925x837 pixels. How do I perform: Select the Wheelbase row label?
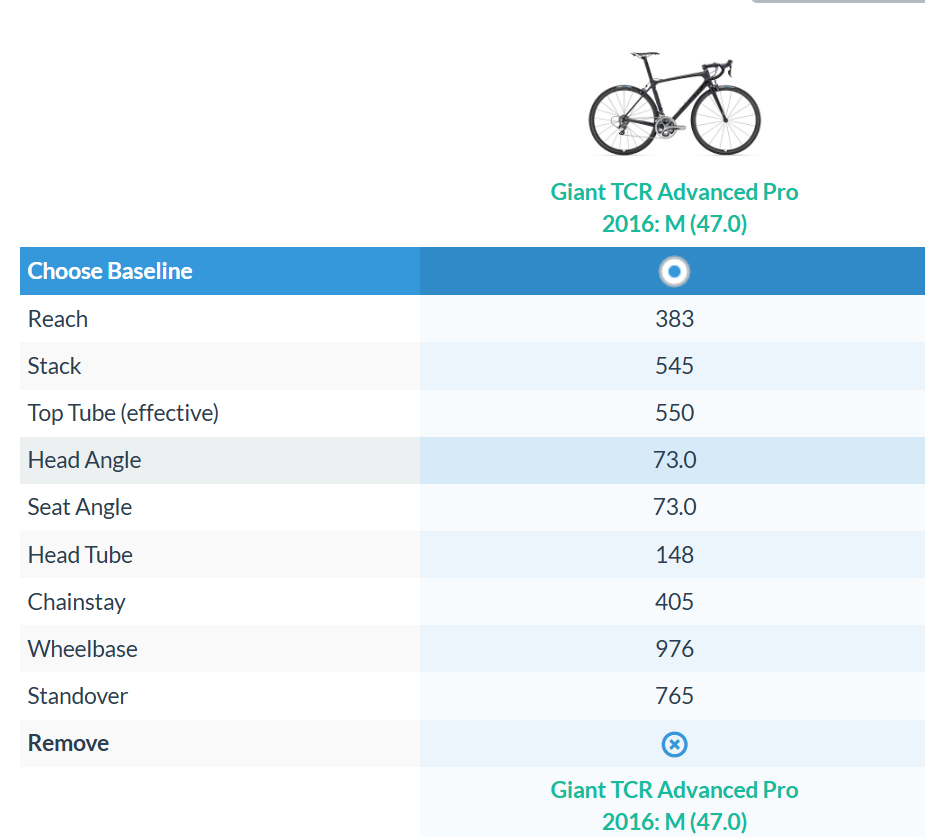point(83,649)
